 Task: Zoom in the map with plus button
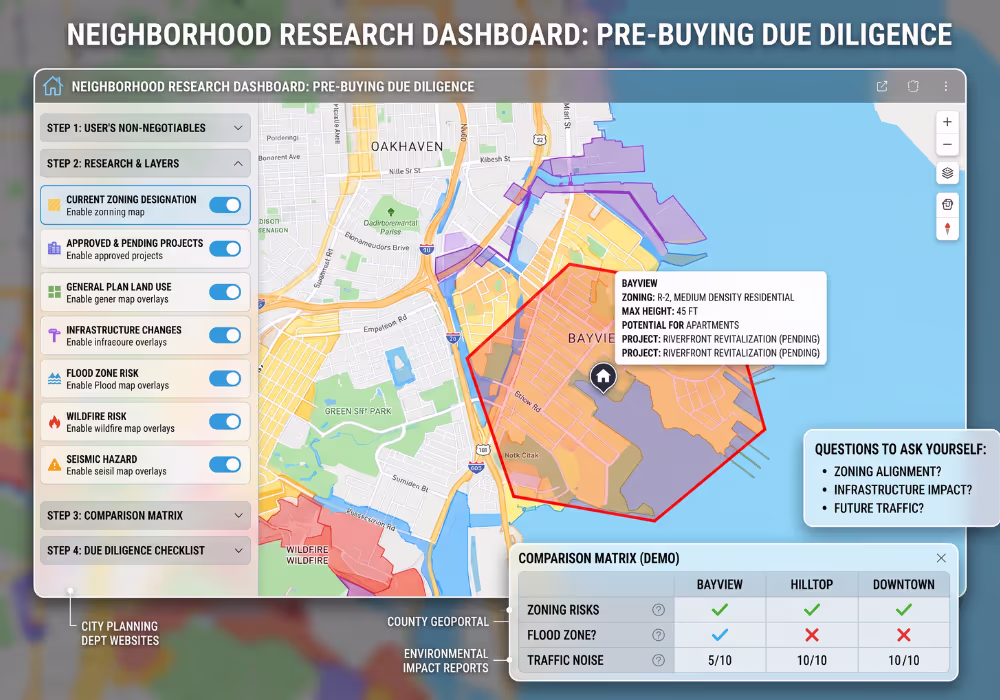point(947,122)
